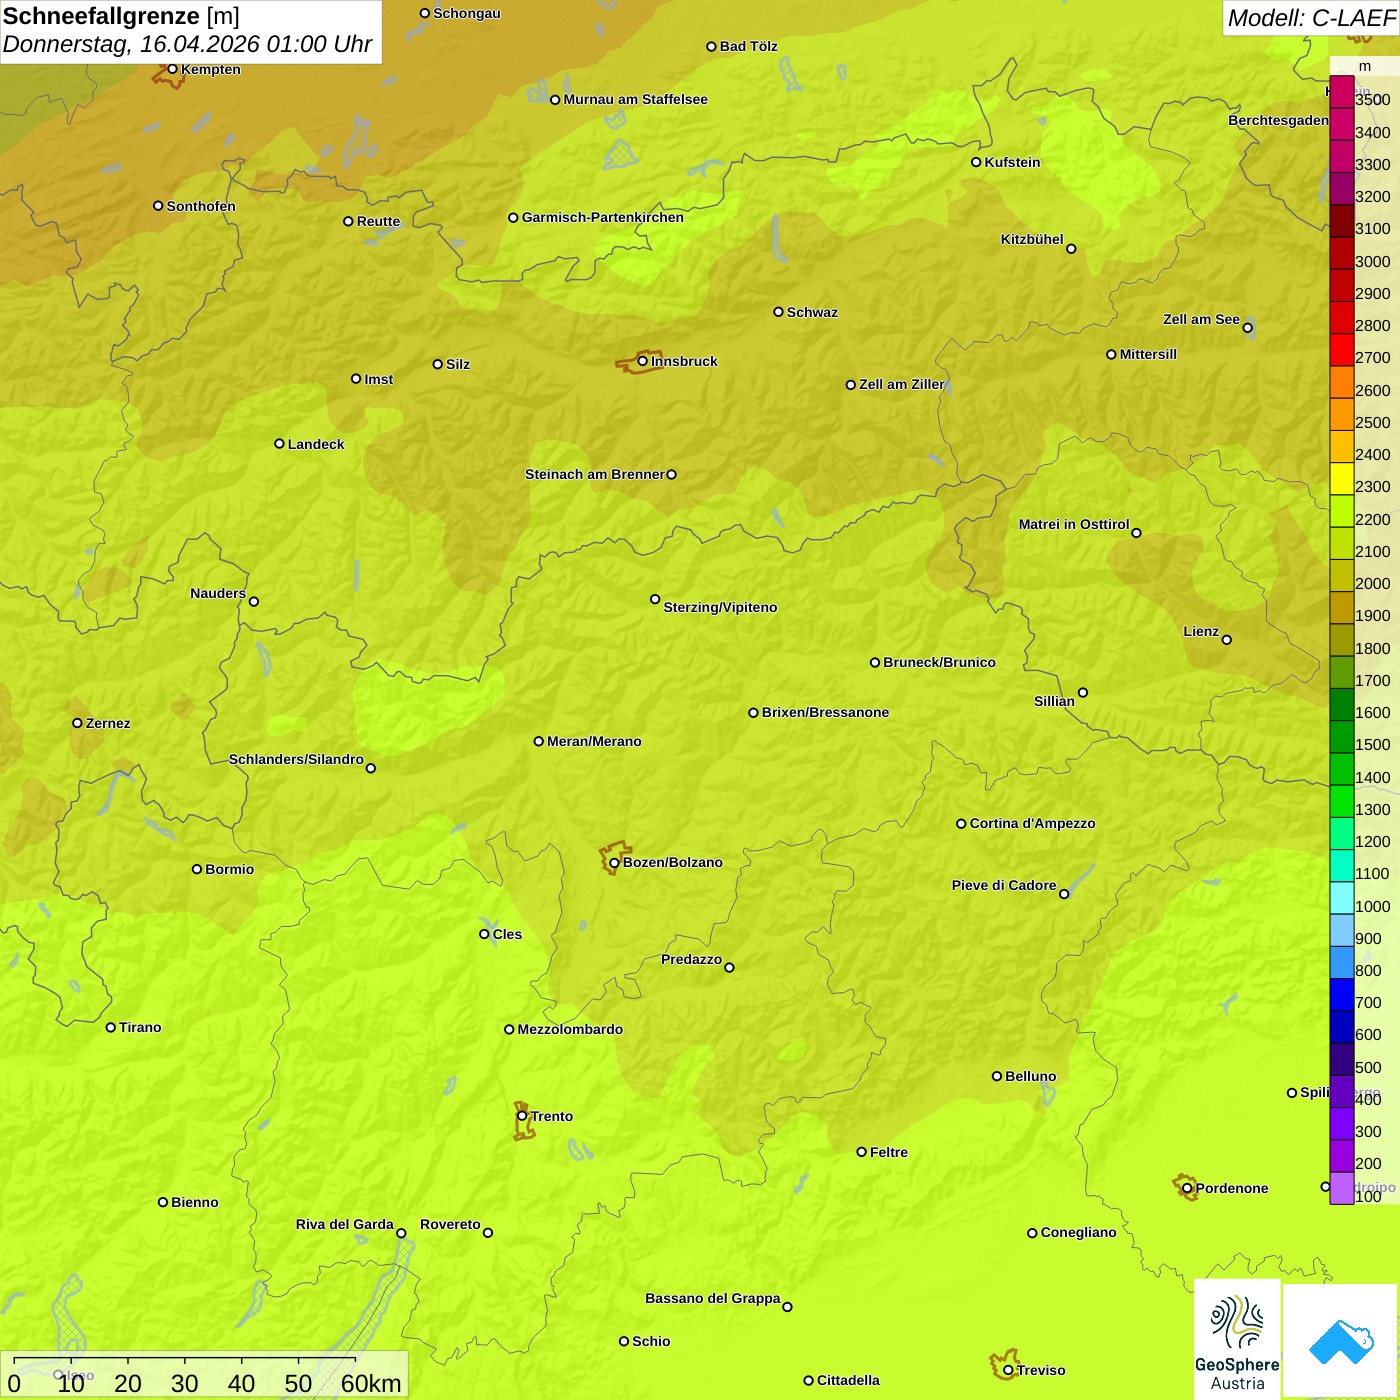Click the Zell am See marker
Viewport: 1400px width, 1400px height.
click(1247, 327)
